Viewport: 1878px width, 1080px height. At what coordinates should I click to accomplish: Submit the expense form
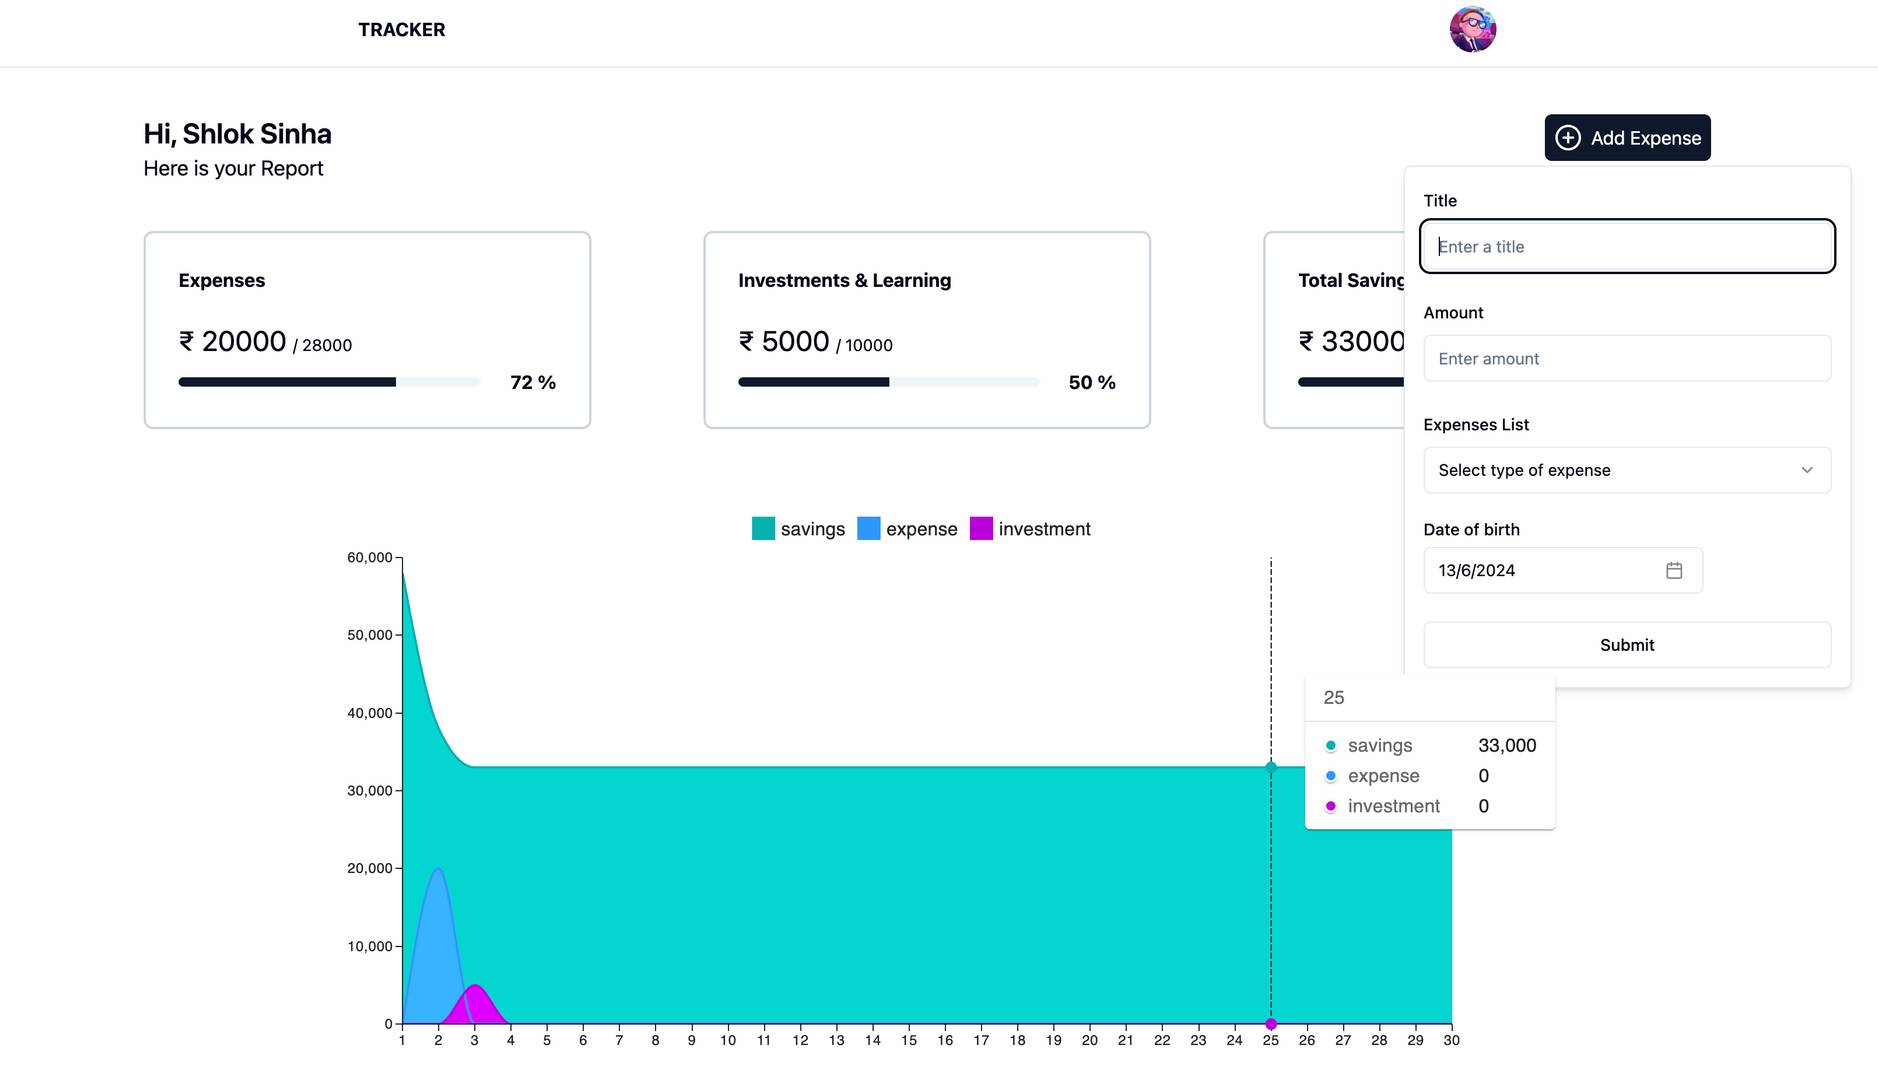[1627, 645]
